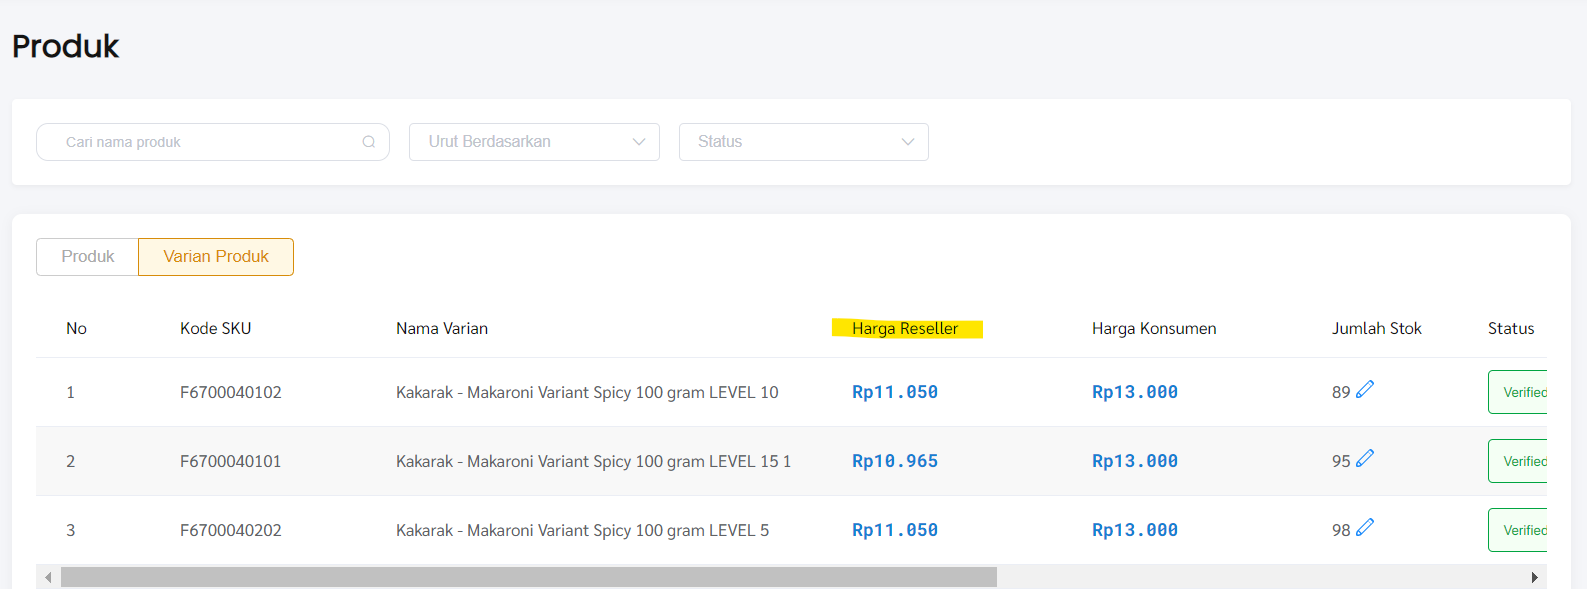This screenshot has width=1587, height=589.
Task: Edit stock pencil icon for quantity 89
Action: (x=1365, y=389)
